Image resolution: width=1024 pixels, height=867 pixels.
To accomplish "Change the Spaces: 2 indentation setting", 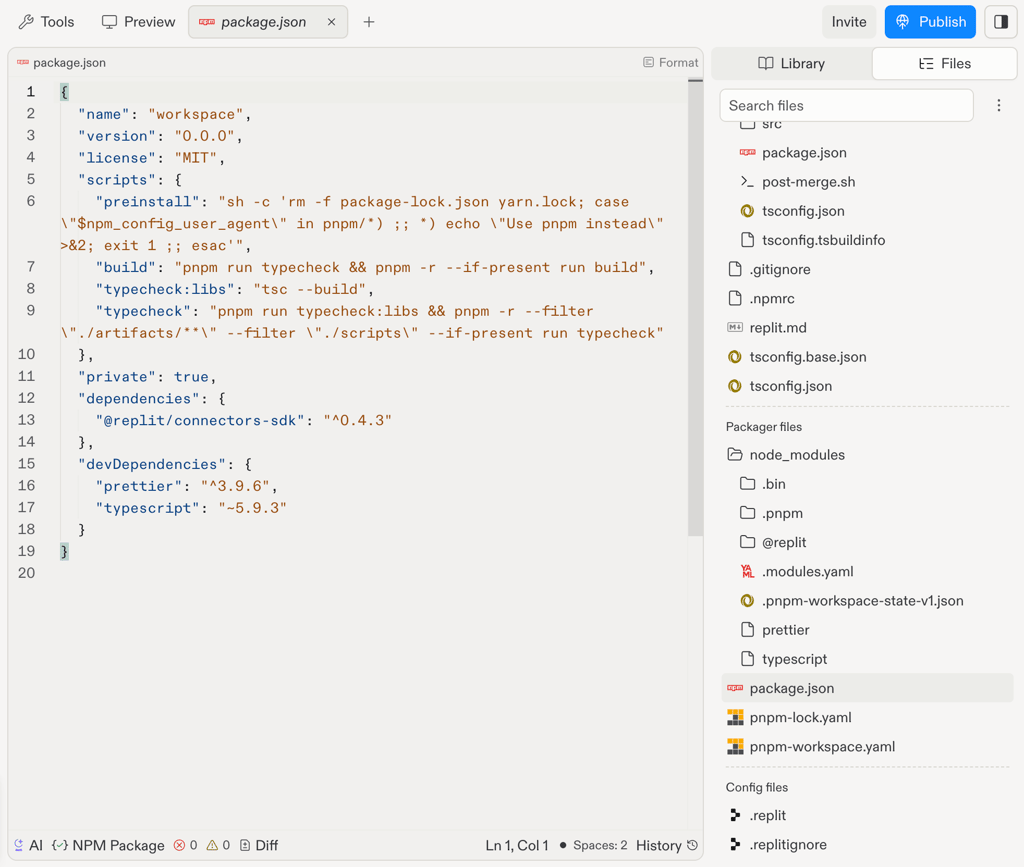I will (x=600, y=845).
